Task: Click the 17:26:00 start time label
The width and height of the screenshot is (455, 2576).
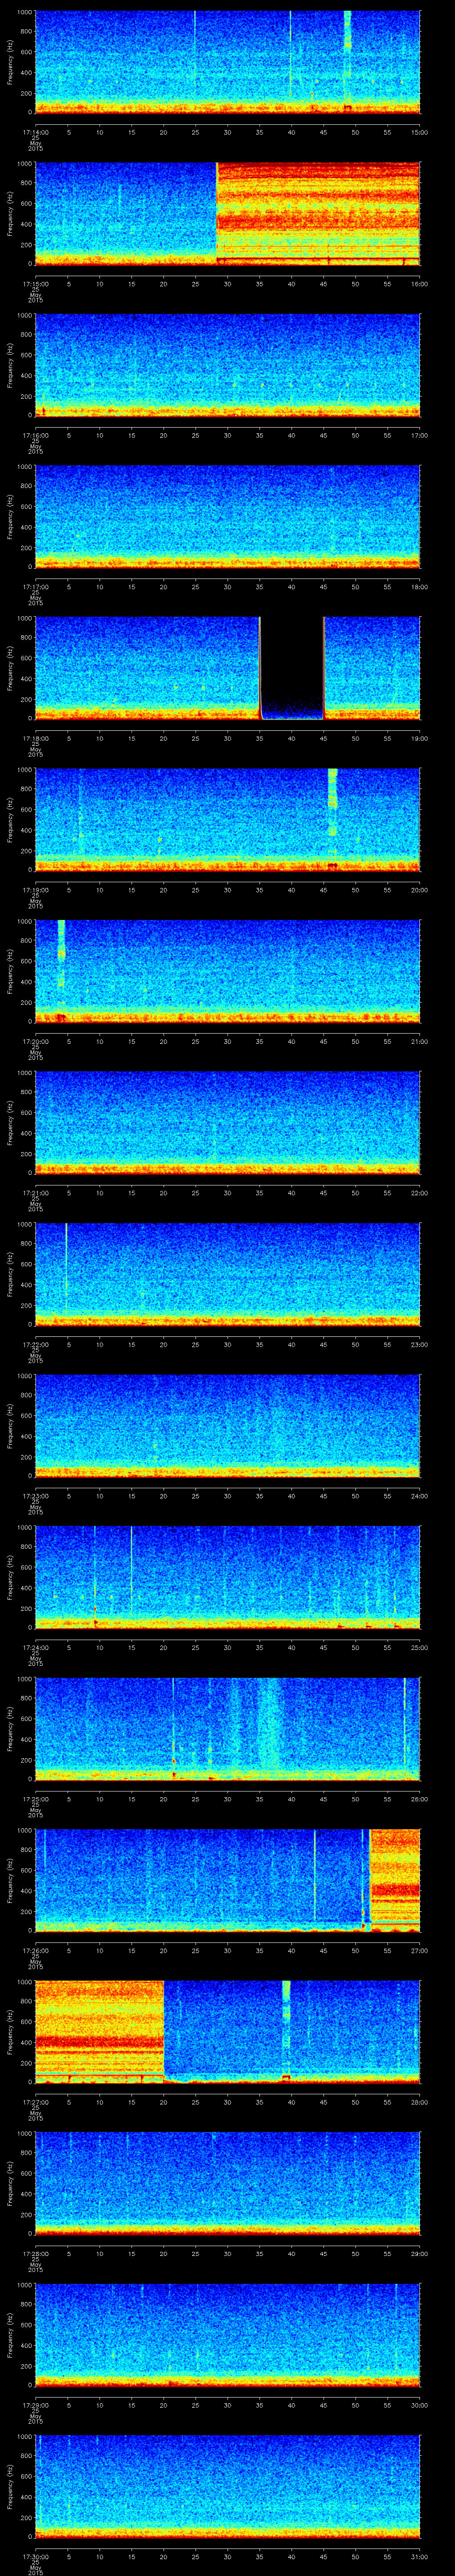Action: [35, 1951]
